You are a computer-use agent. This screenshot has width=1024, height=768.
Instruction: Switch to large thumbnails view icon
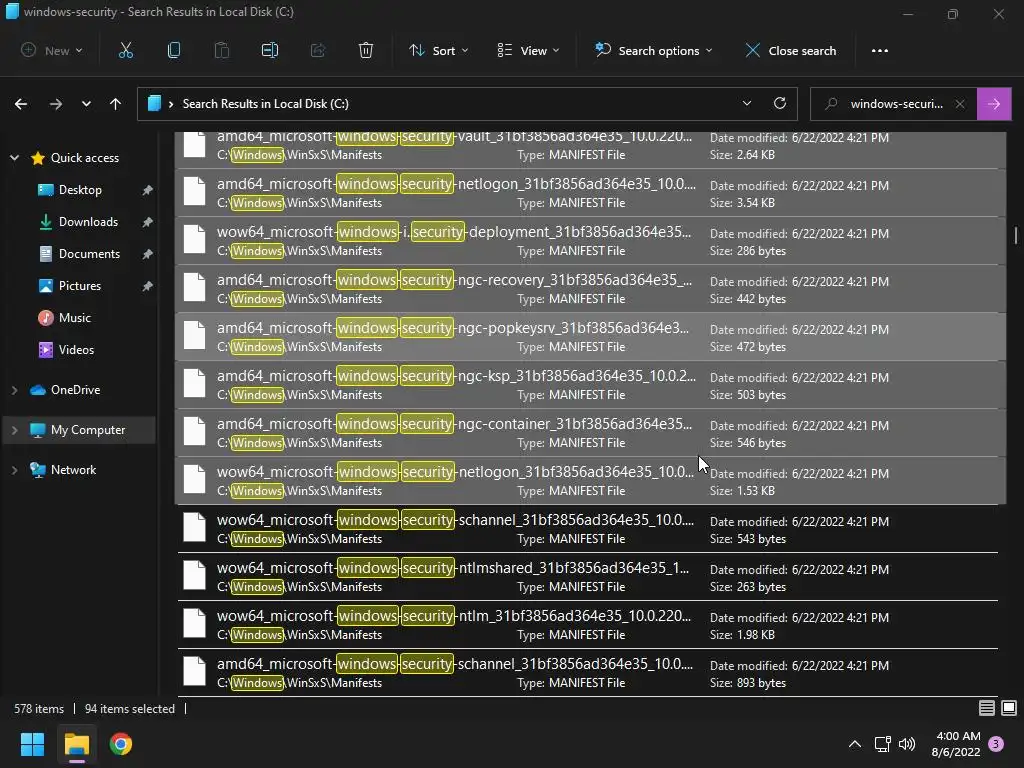pyautogui.click(x=1009, y=708)
